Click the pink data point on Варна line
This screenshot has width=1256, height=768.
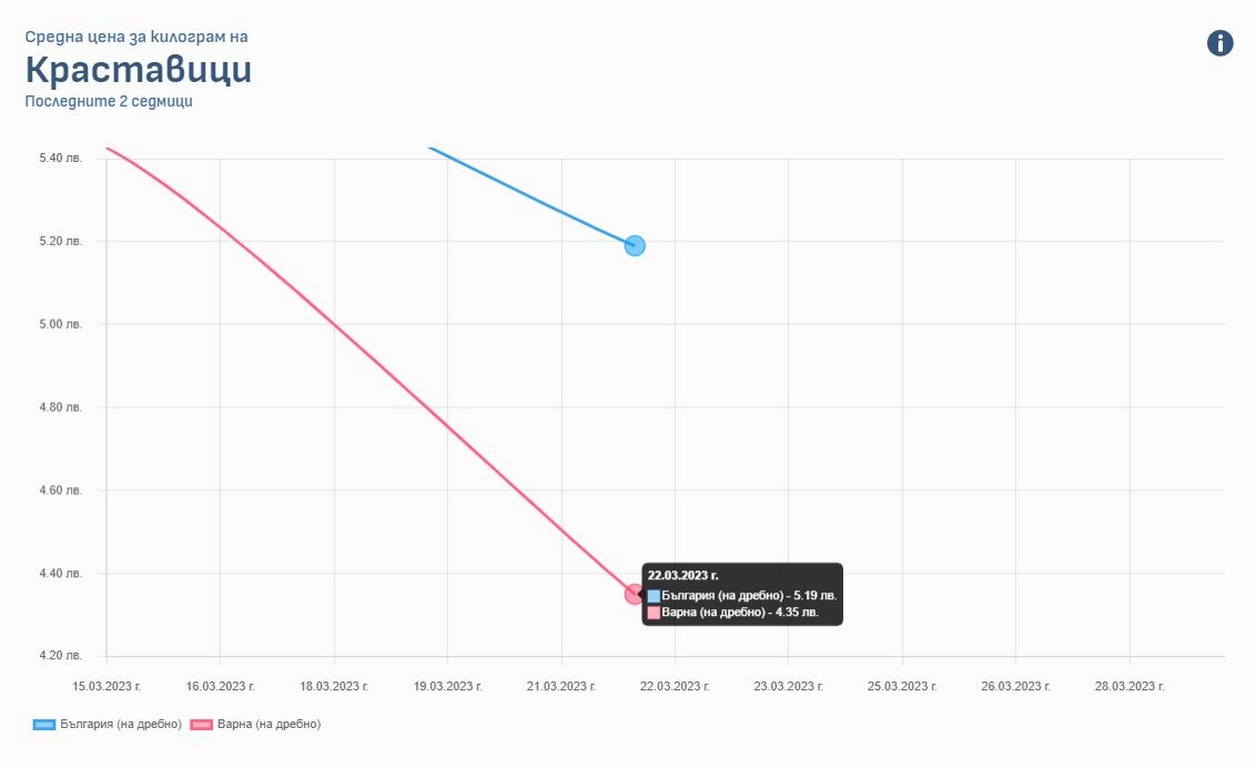[634, 594]
